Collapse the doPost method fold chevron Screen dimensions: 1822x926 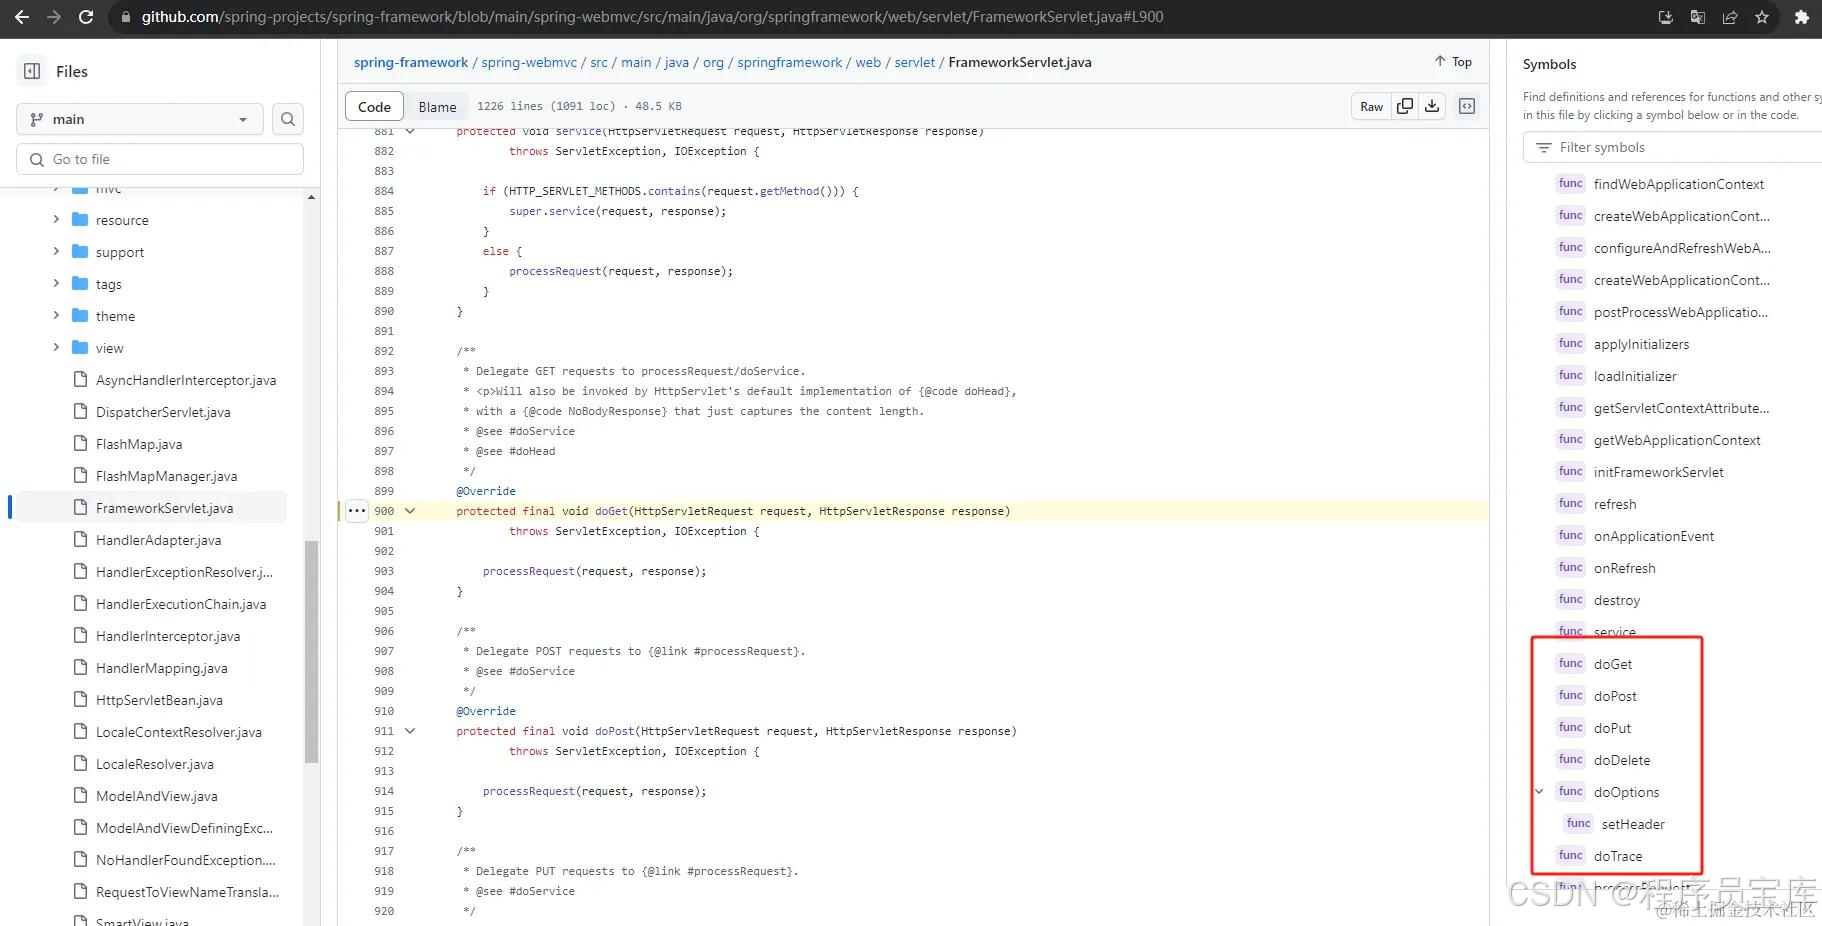pos(410,731)
